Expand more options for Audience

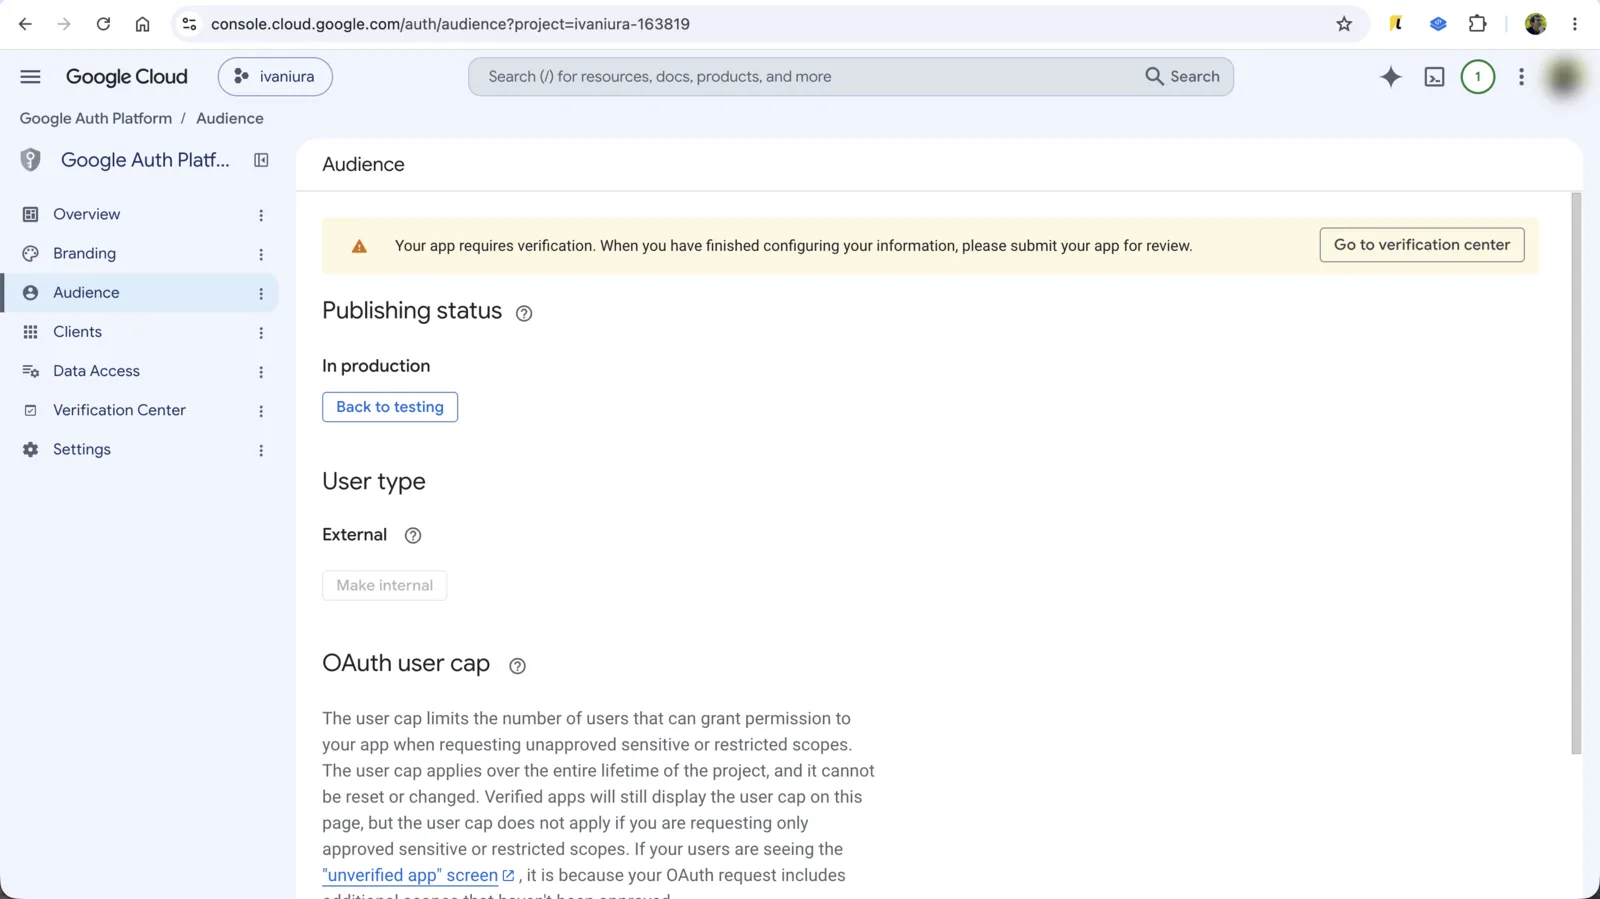pyautogui.click(x=261, y=293)
